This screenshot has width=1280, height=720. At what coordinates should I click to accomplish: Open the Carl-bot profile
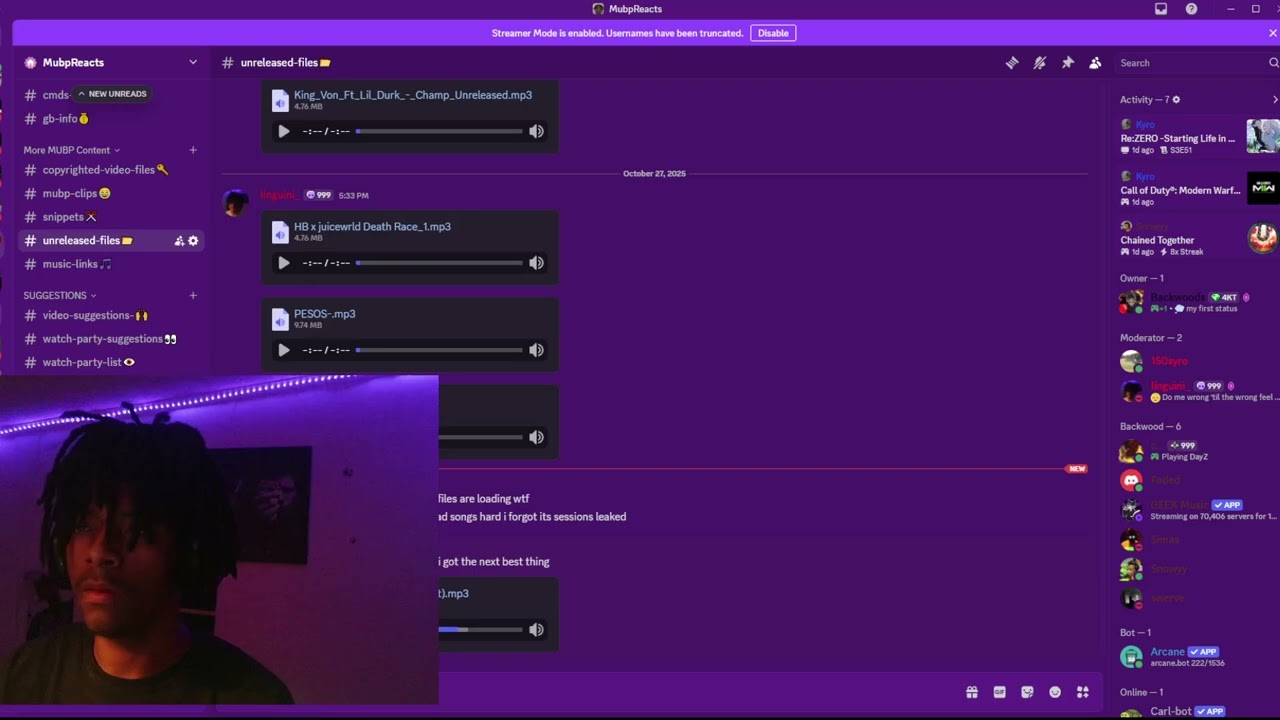1196,712
